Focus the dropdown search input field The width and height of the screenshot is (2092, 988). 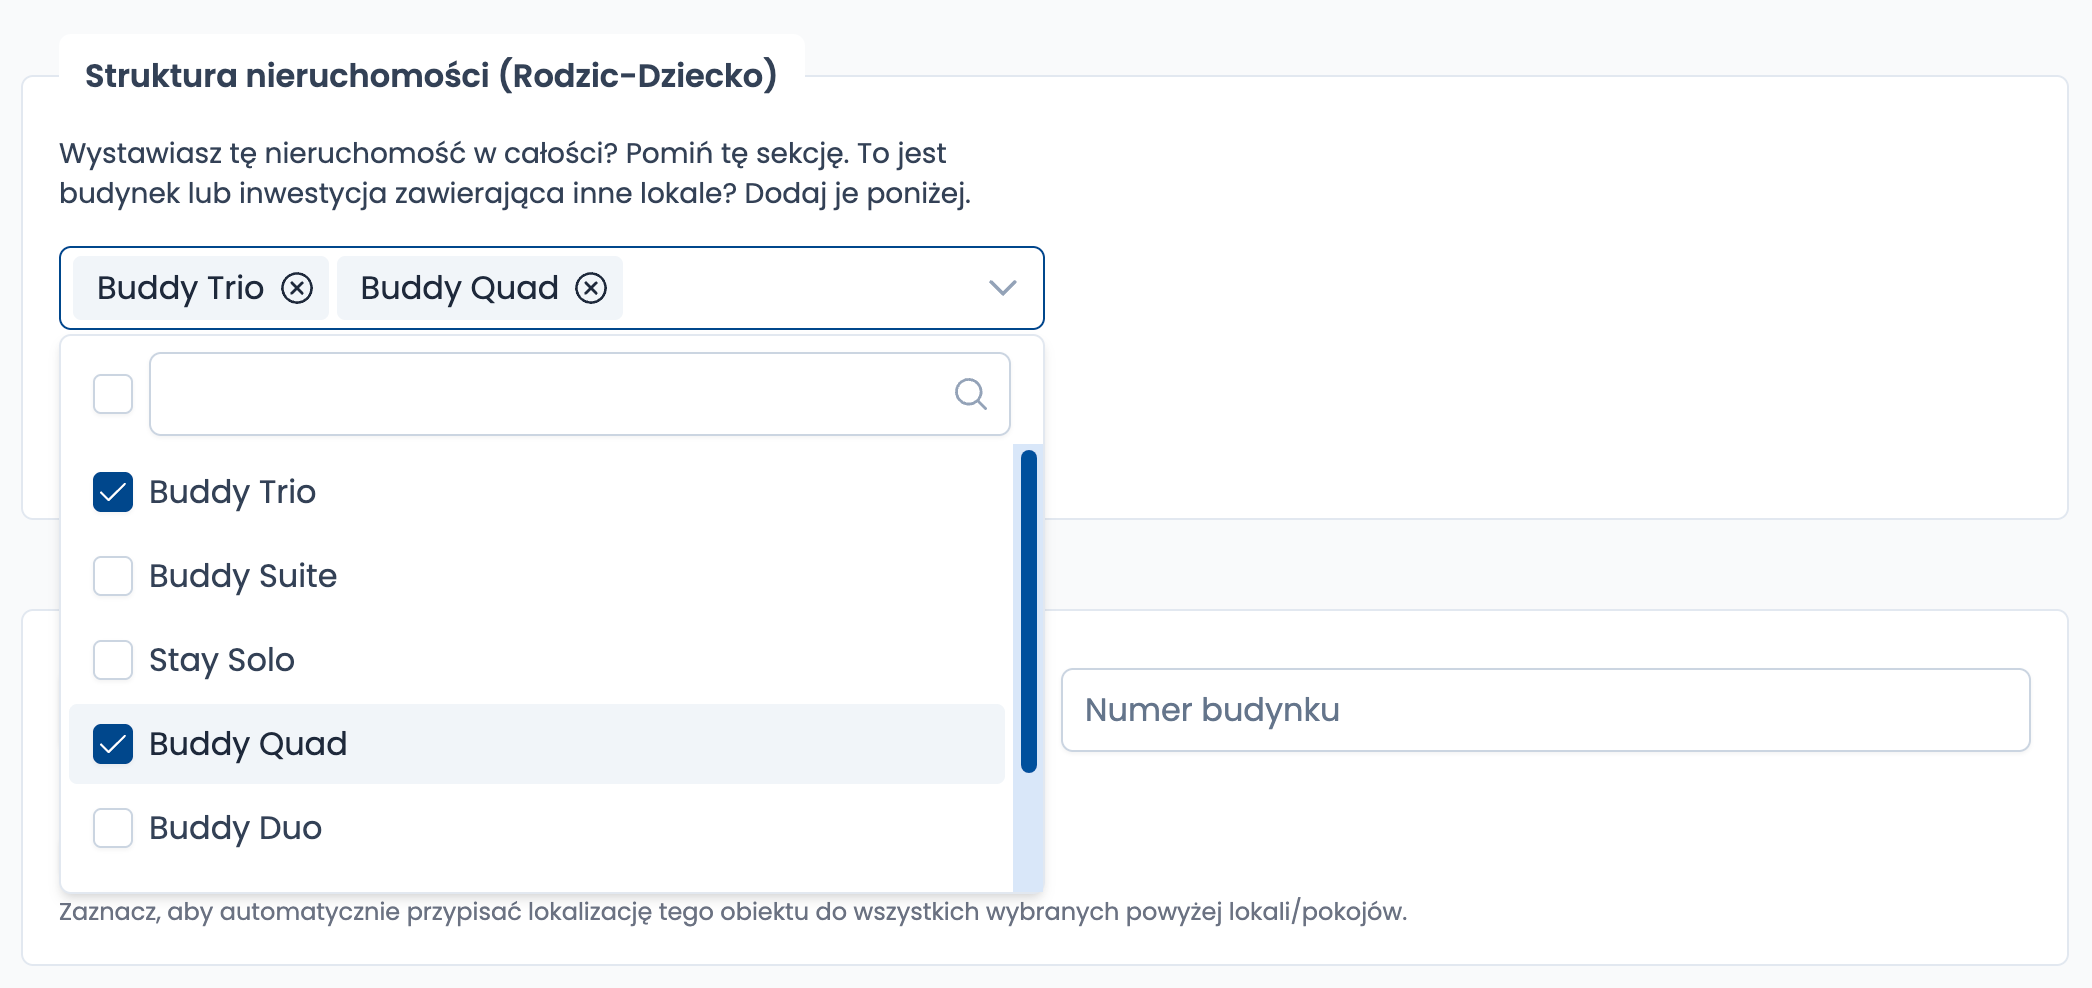pyautogui.click(x=580, y=394)
